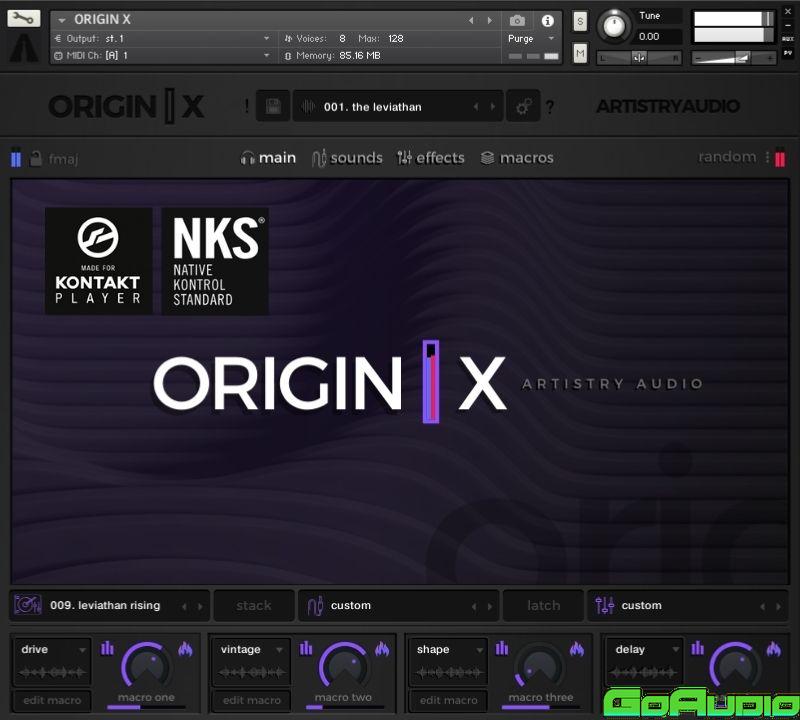Image resolution: width=800 pixels, height=720 pixels.
Task: Go to previous preset before 001. the leviathan
Action: [476, 107]
